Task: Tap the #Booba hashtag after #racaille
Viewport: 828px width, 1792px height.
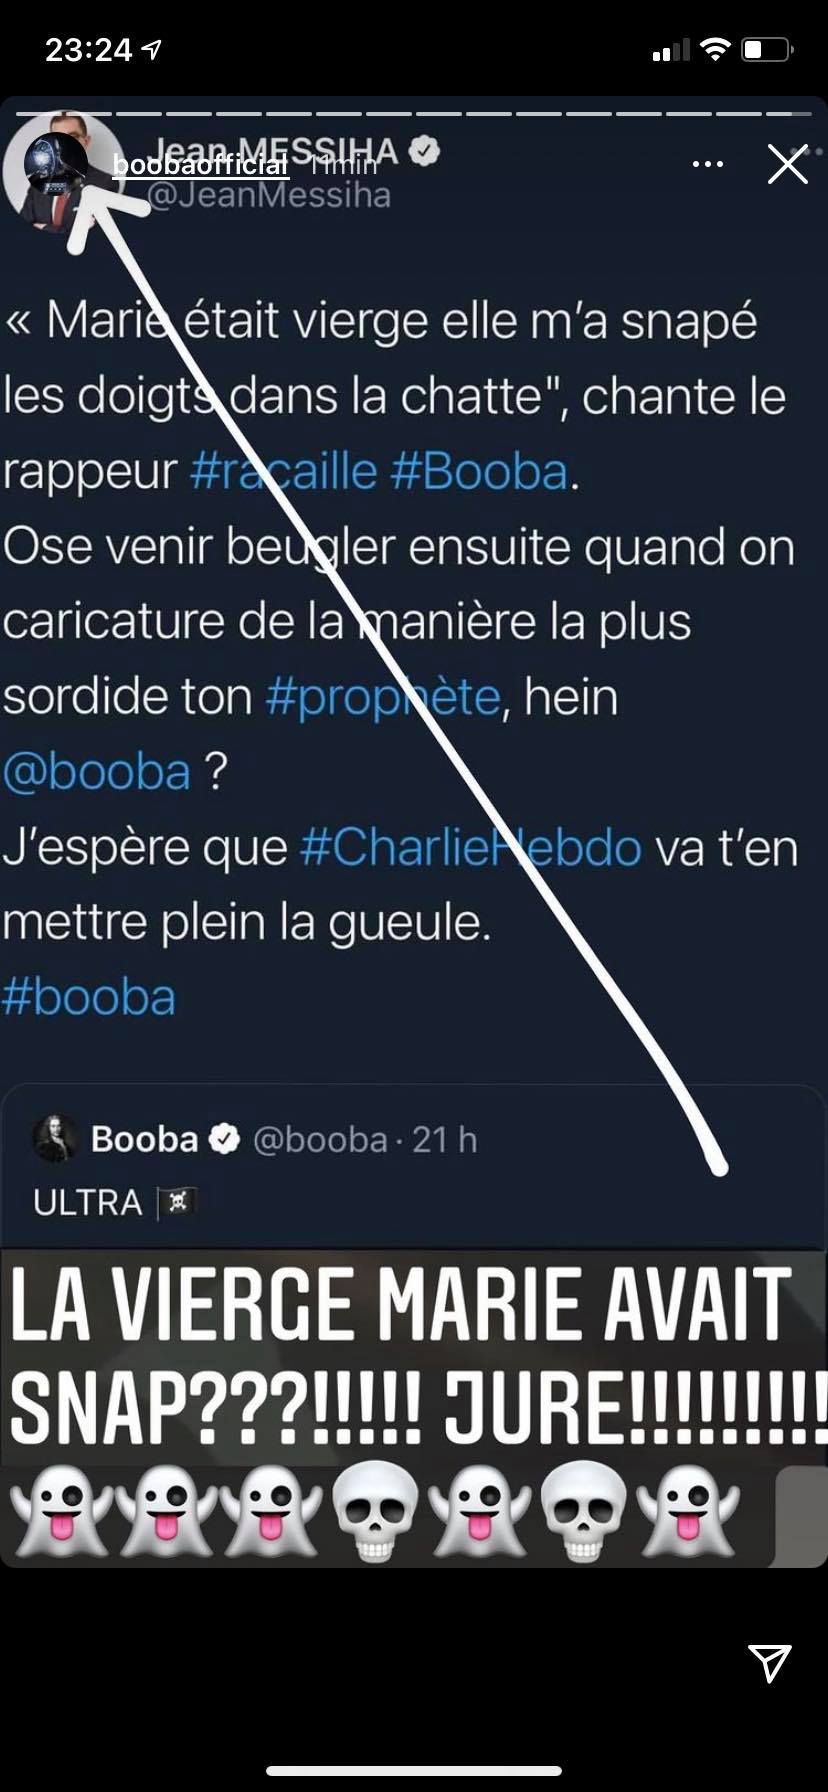Action: [x=479, y=471]
